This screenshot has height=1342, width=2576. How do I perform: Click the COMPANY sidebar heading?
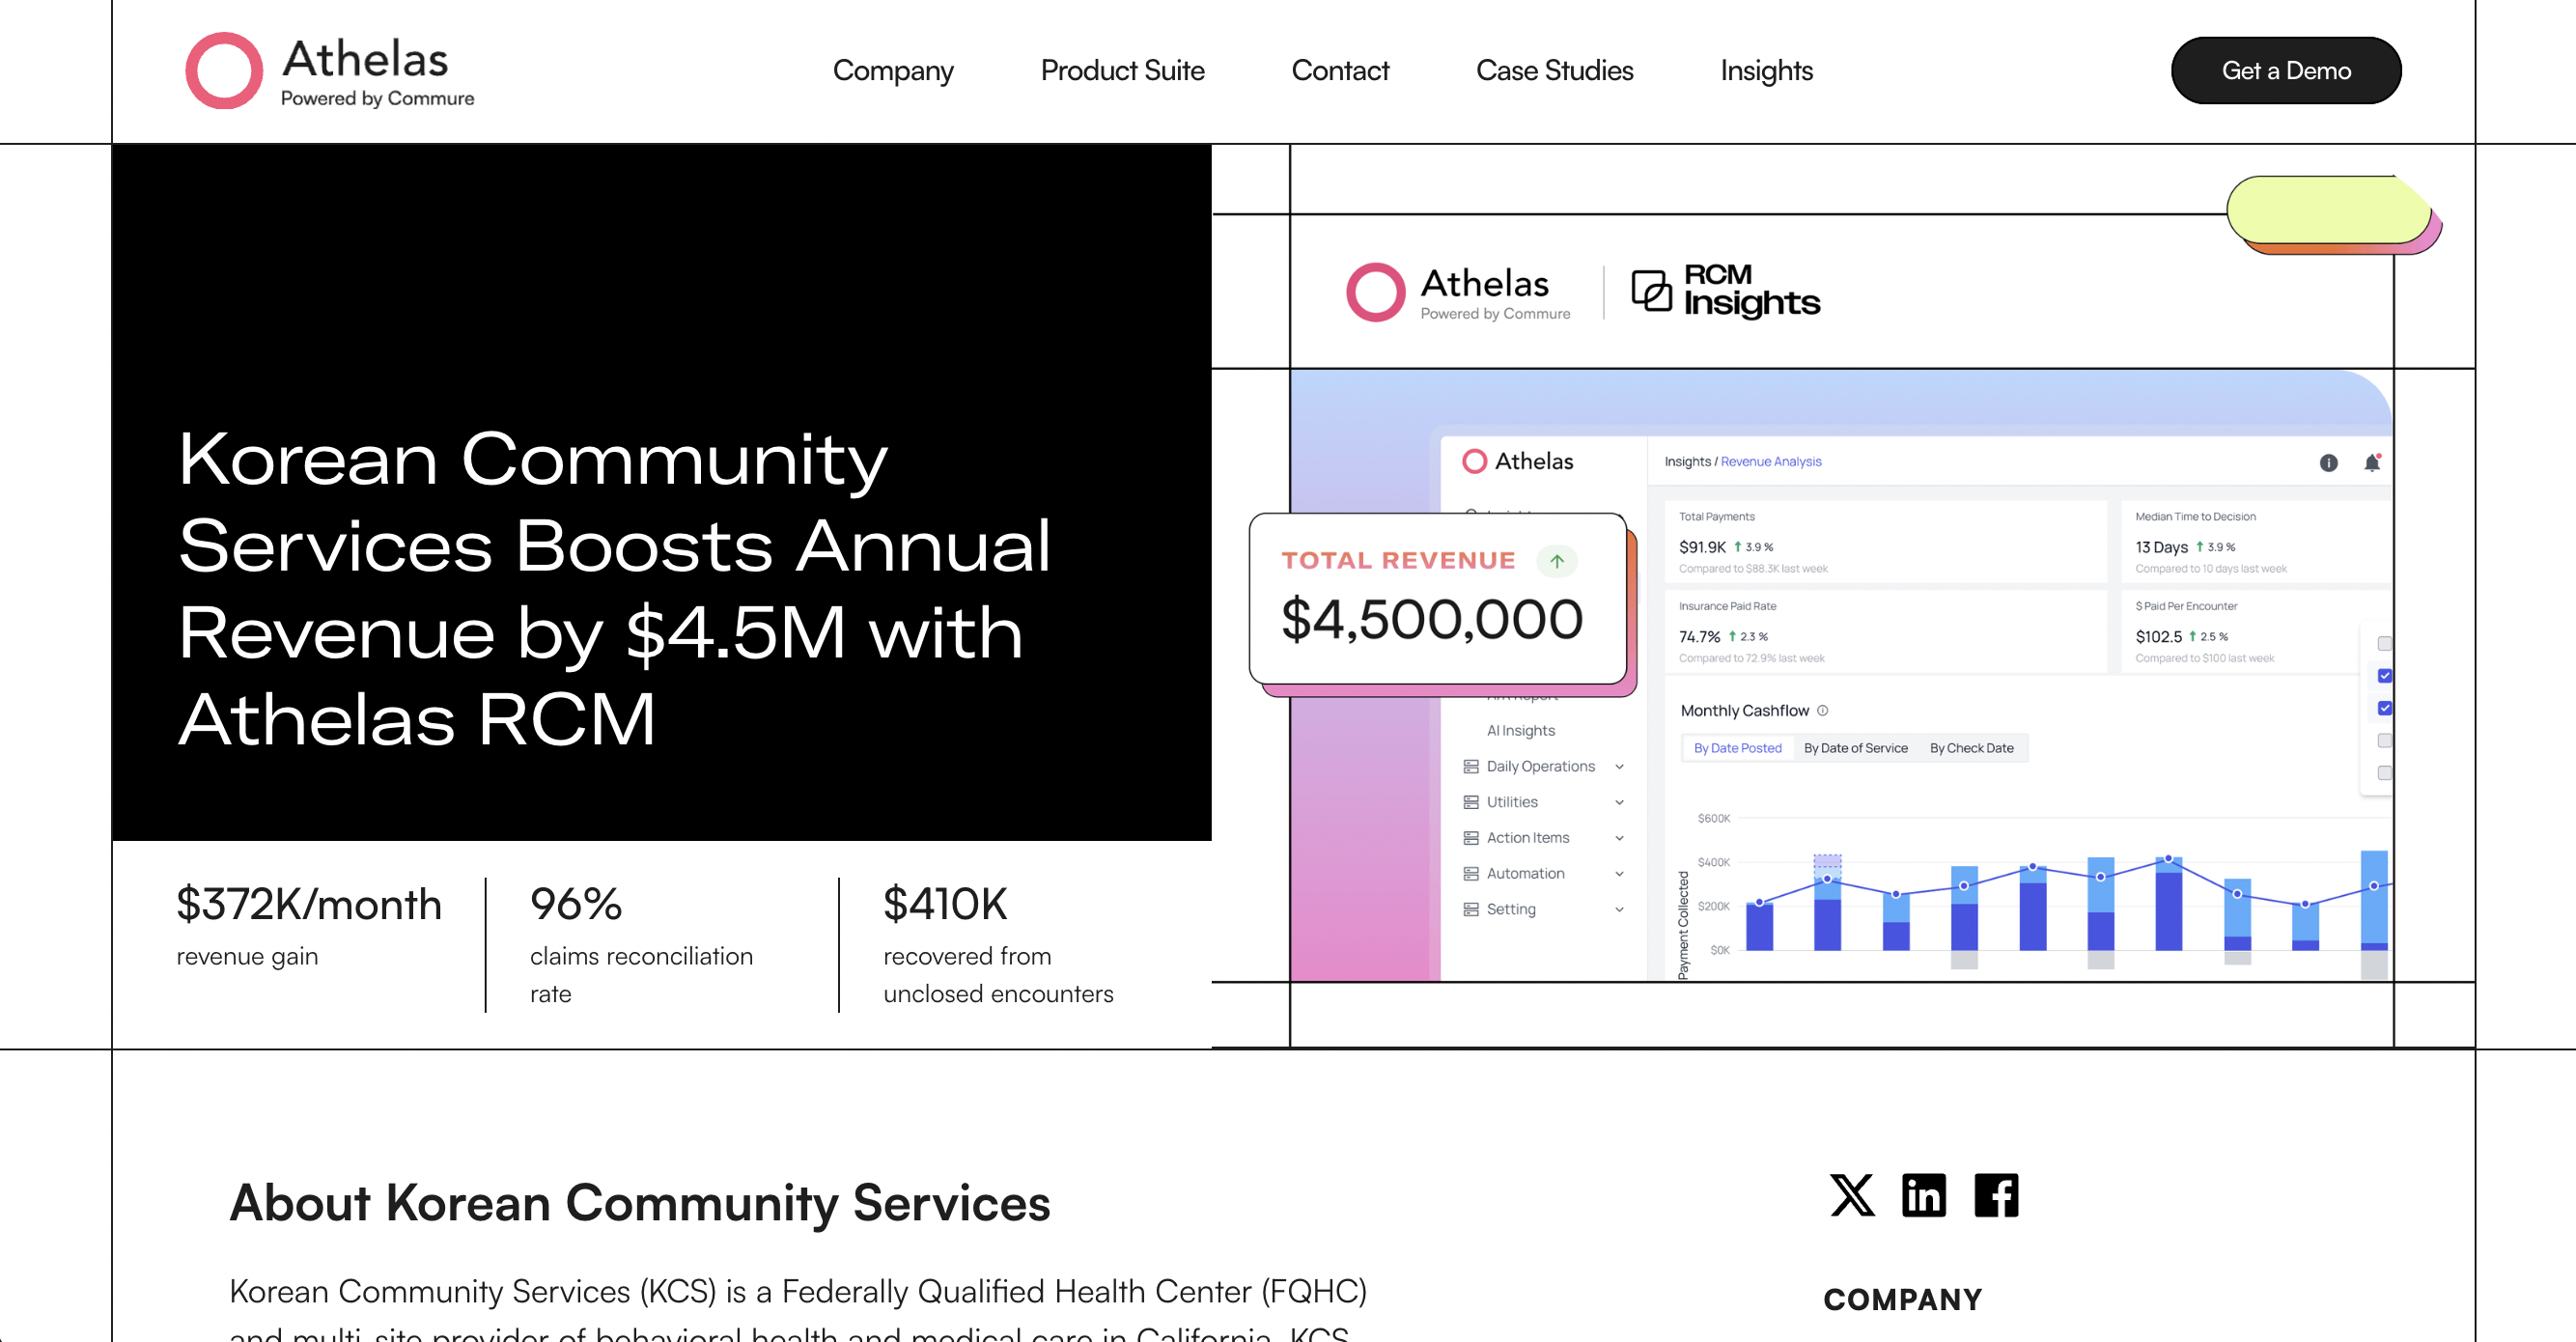1902,1299
